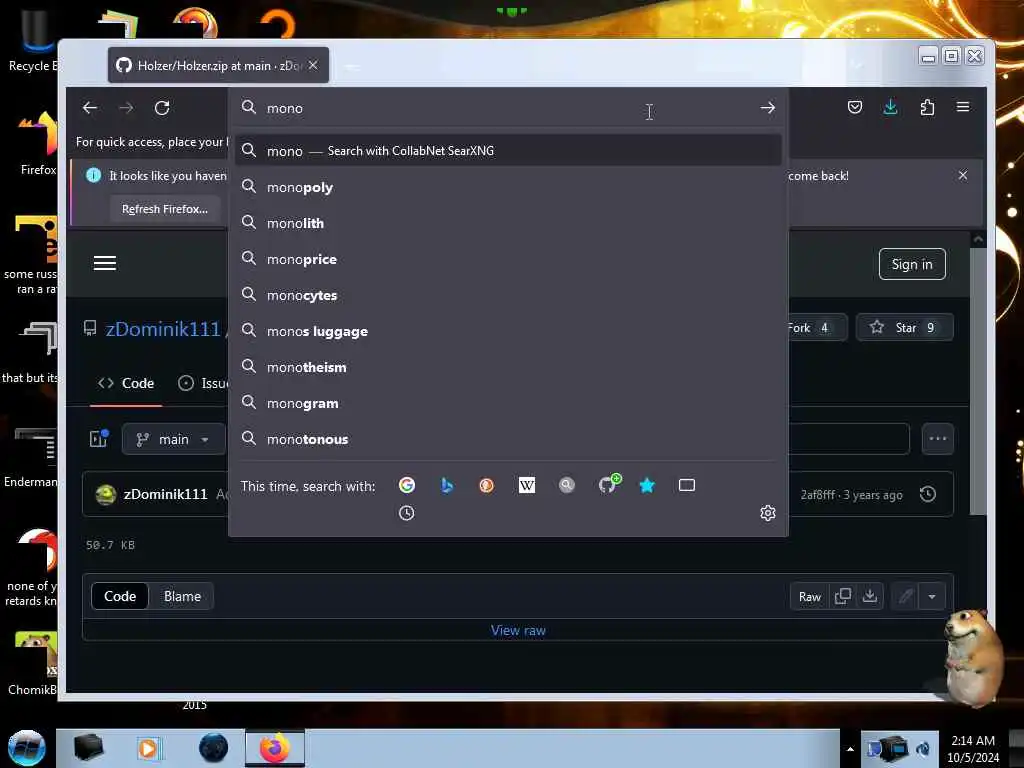The width and height of the screenshot is (1024, 768).
Task: Open the volume icon in system tray
Action: click(923, 748)
